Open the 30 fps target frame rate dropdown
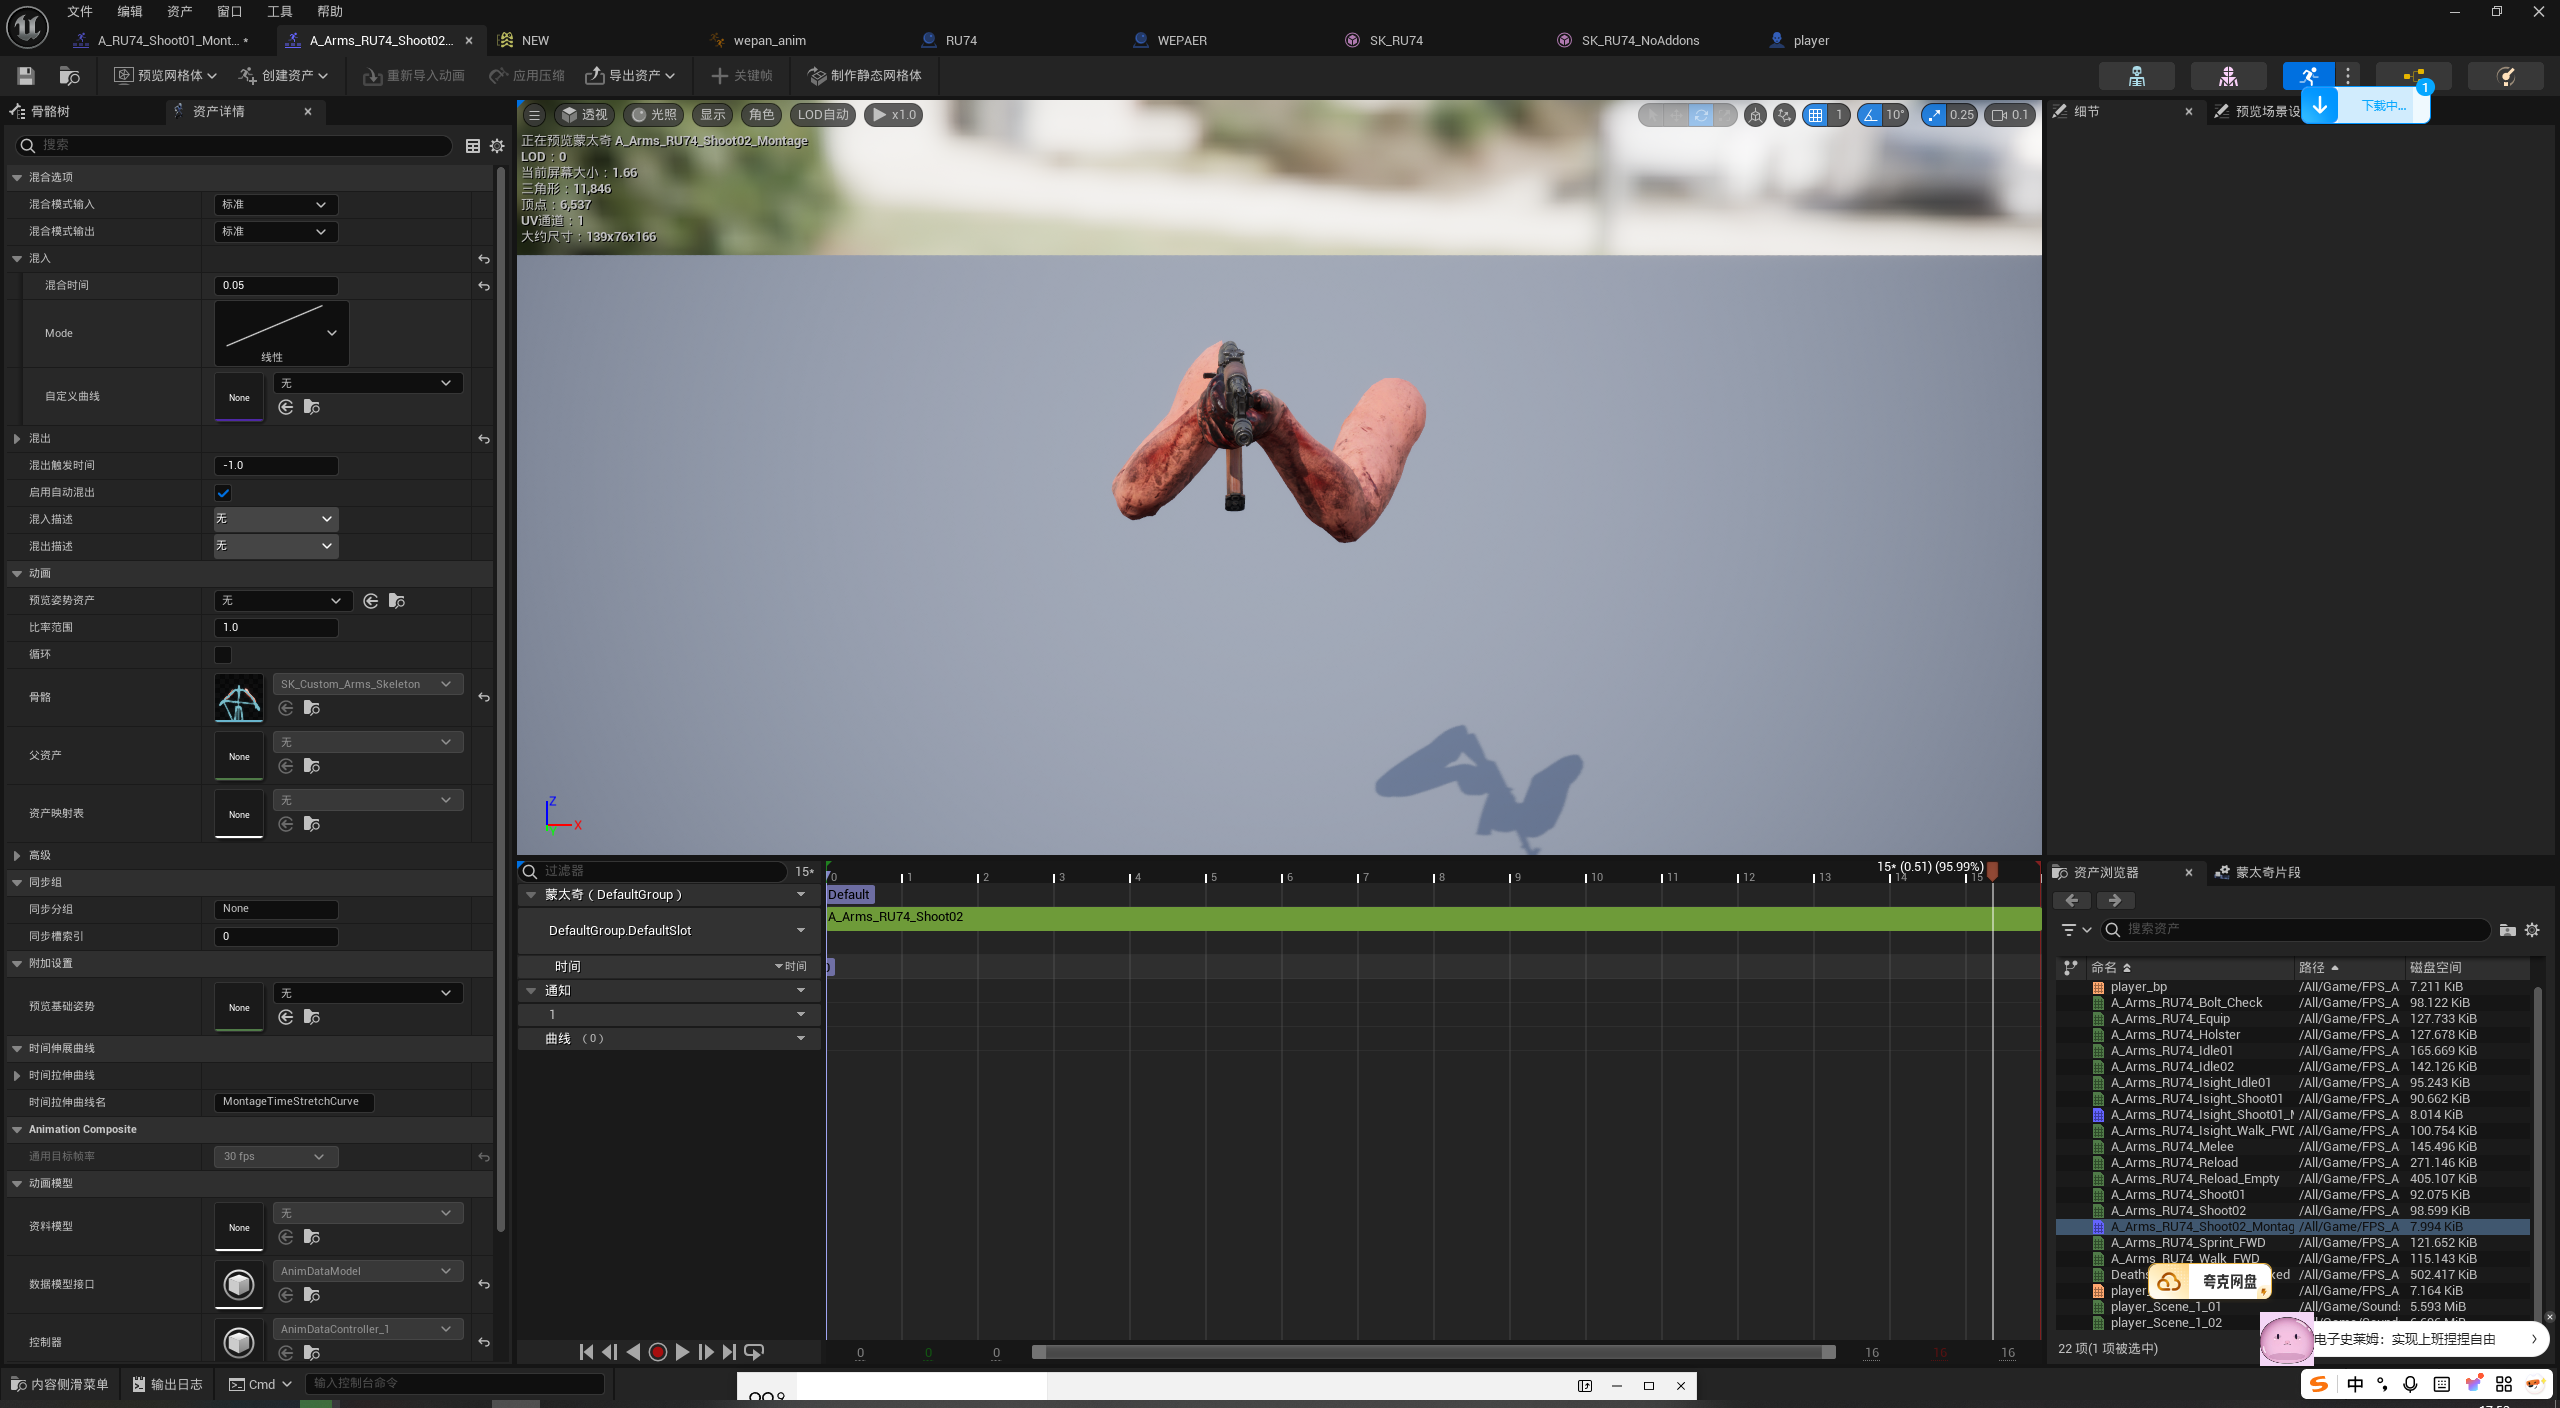The height and width of the screenshot is (1408, 2560). [x=276, y=1157]
